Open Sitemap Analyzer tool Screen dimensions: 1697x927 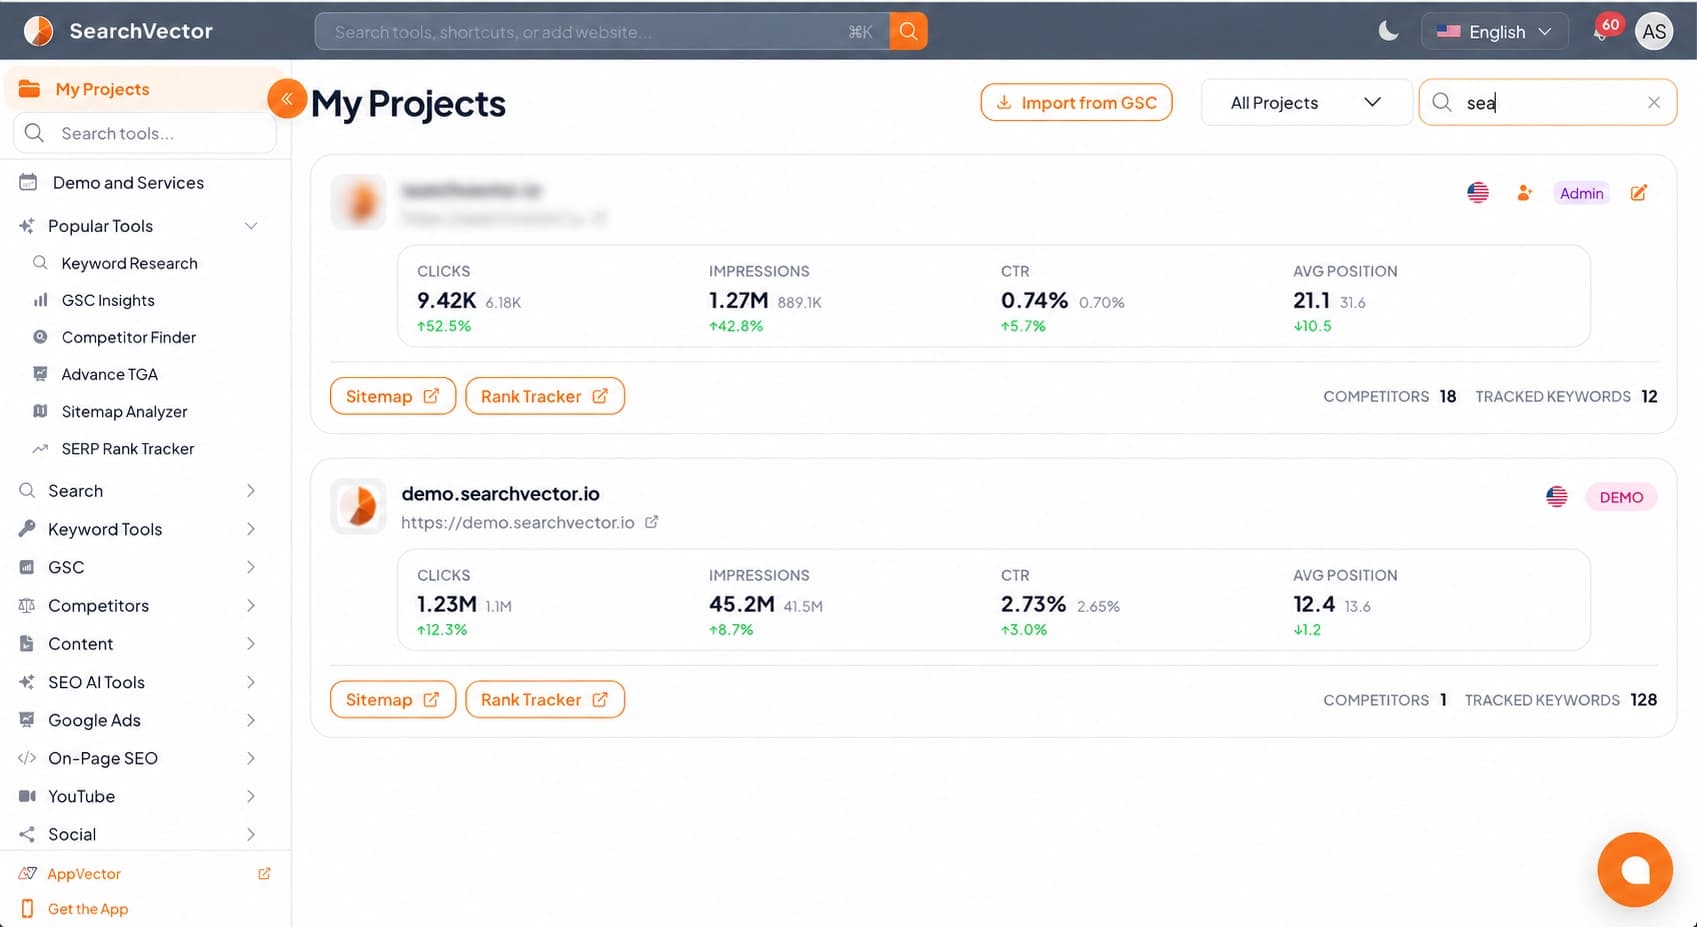click(124, 411)
